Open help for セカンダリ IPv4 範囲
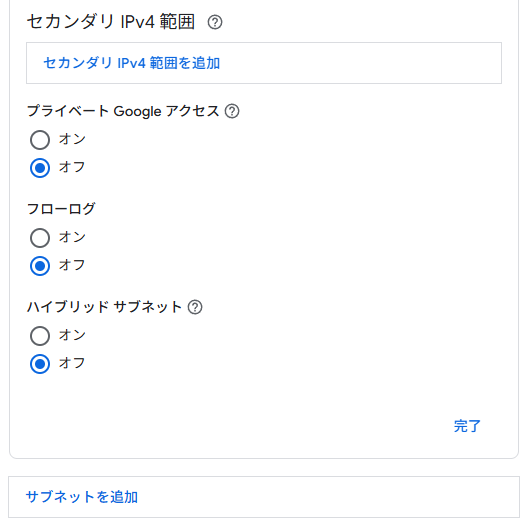The width and height of the screenshot is (531, 525). [x=215, y=22]
